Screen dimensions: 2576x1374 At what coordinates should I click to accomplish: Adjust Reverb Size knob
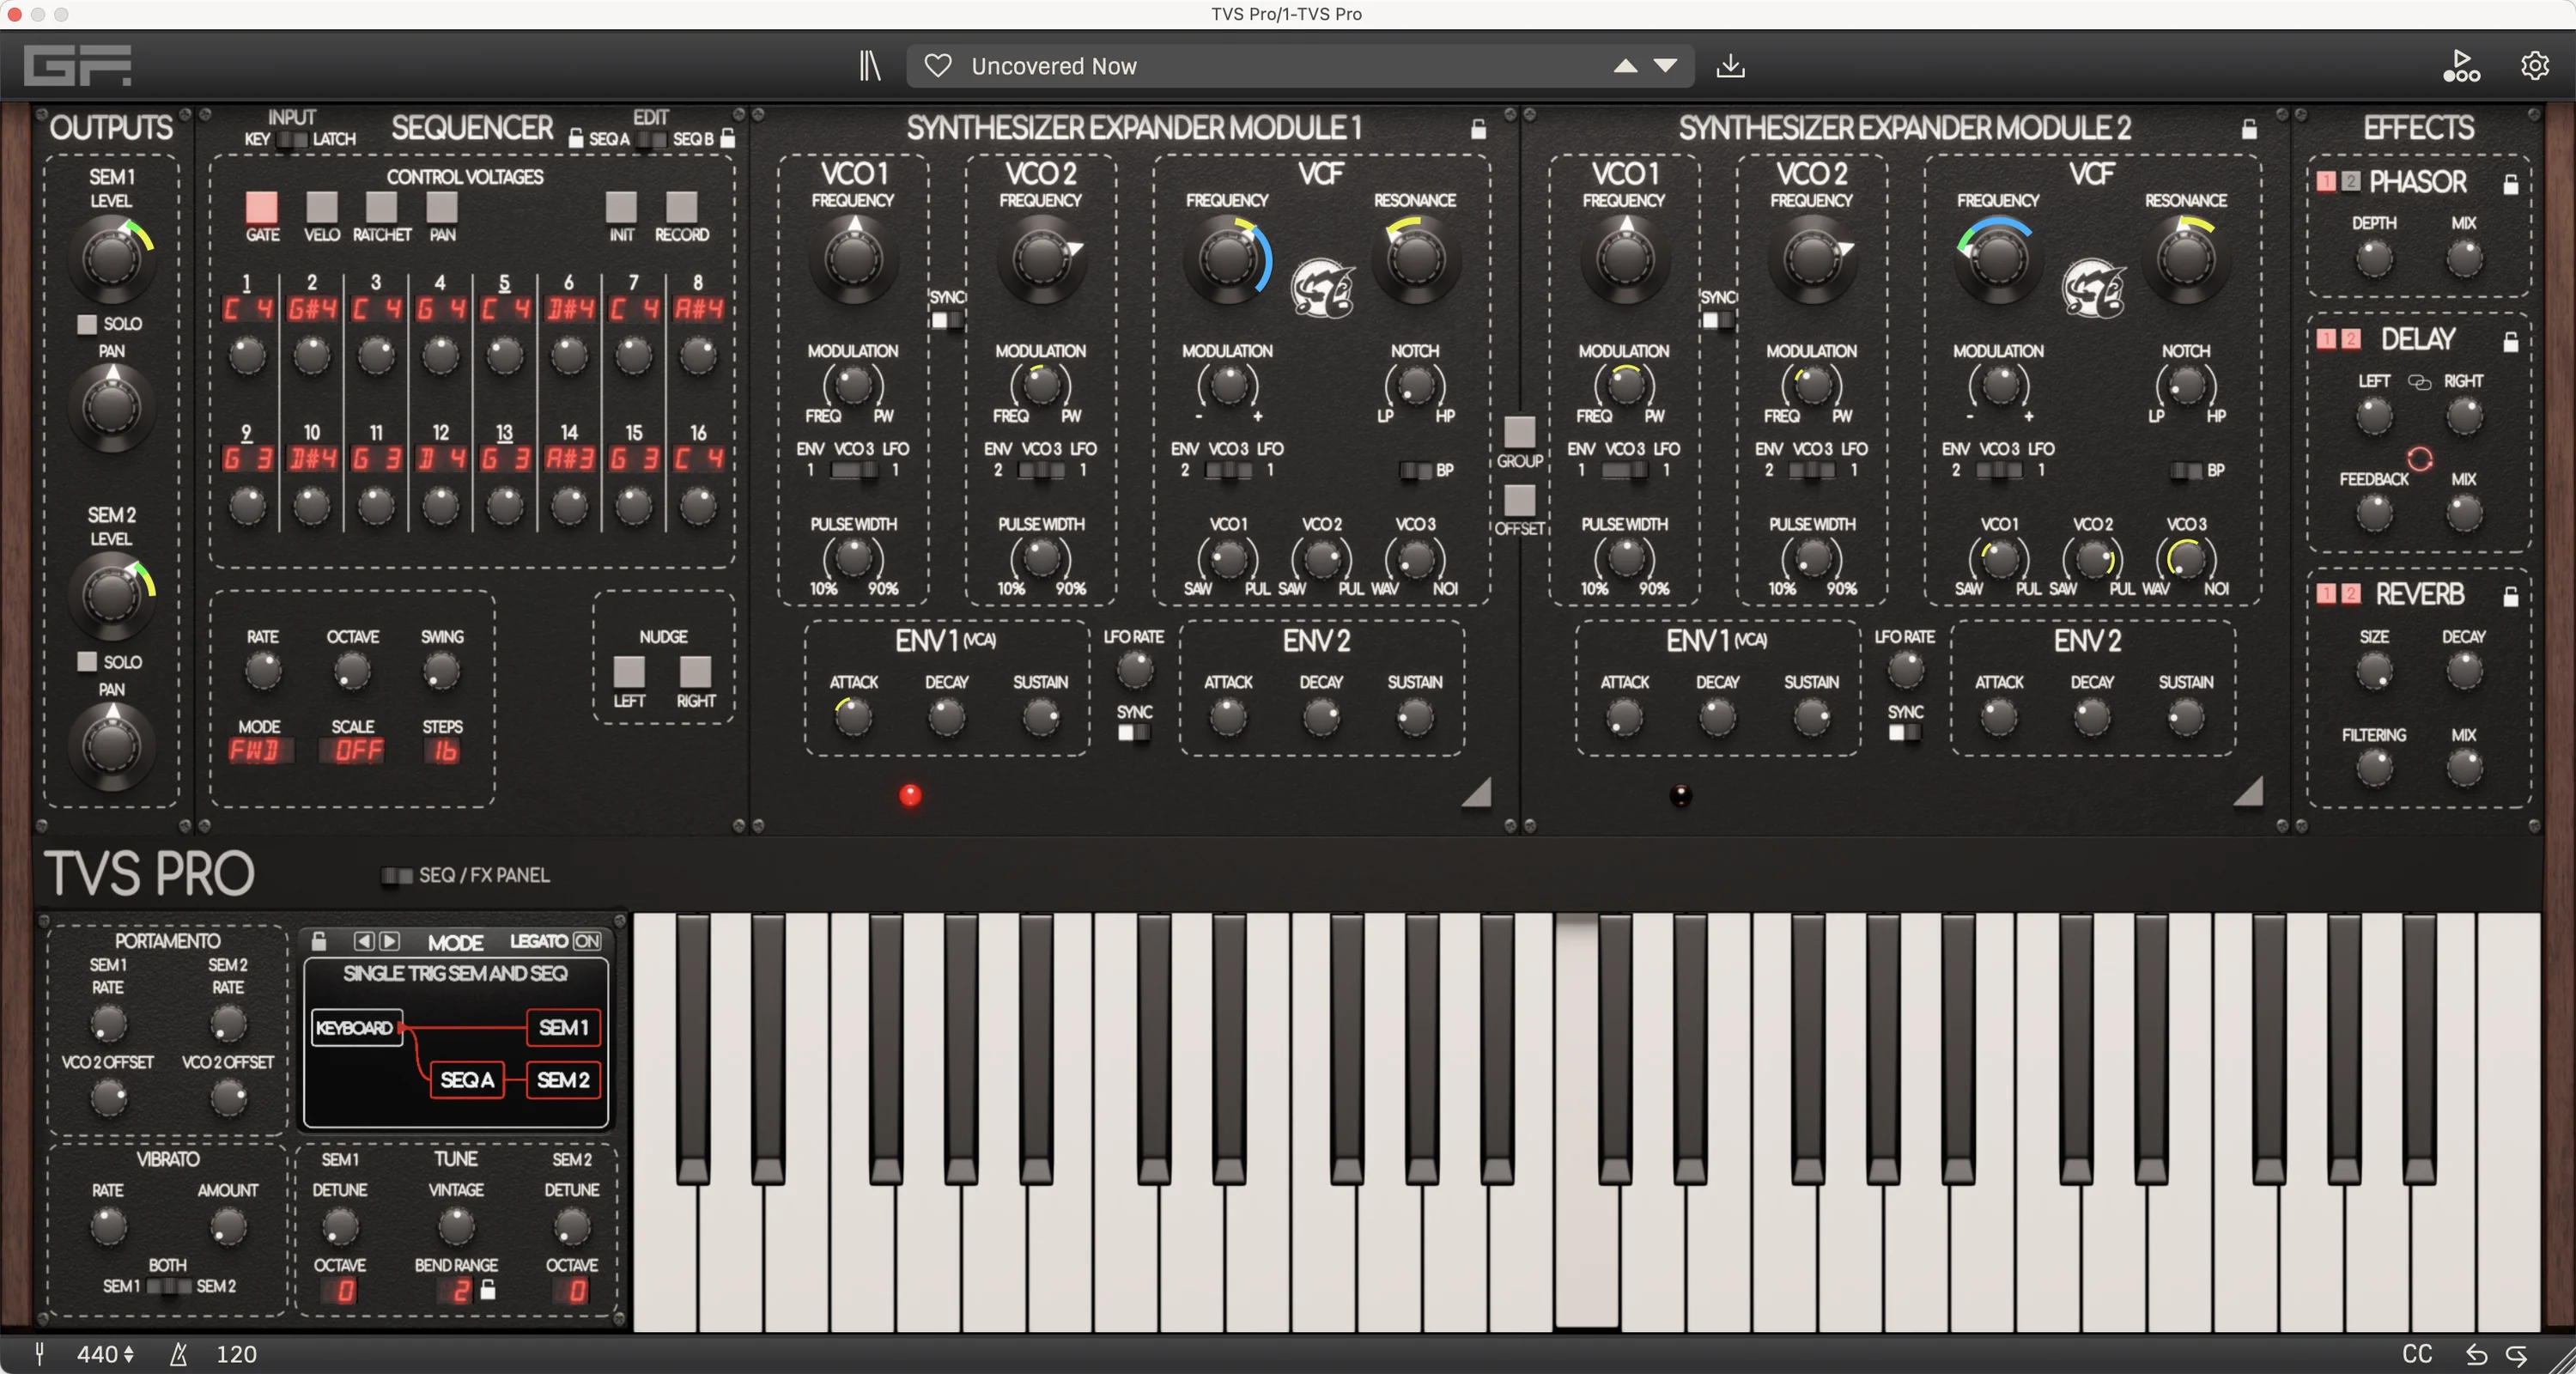pyautogui.click(x=2373, y=672)
